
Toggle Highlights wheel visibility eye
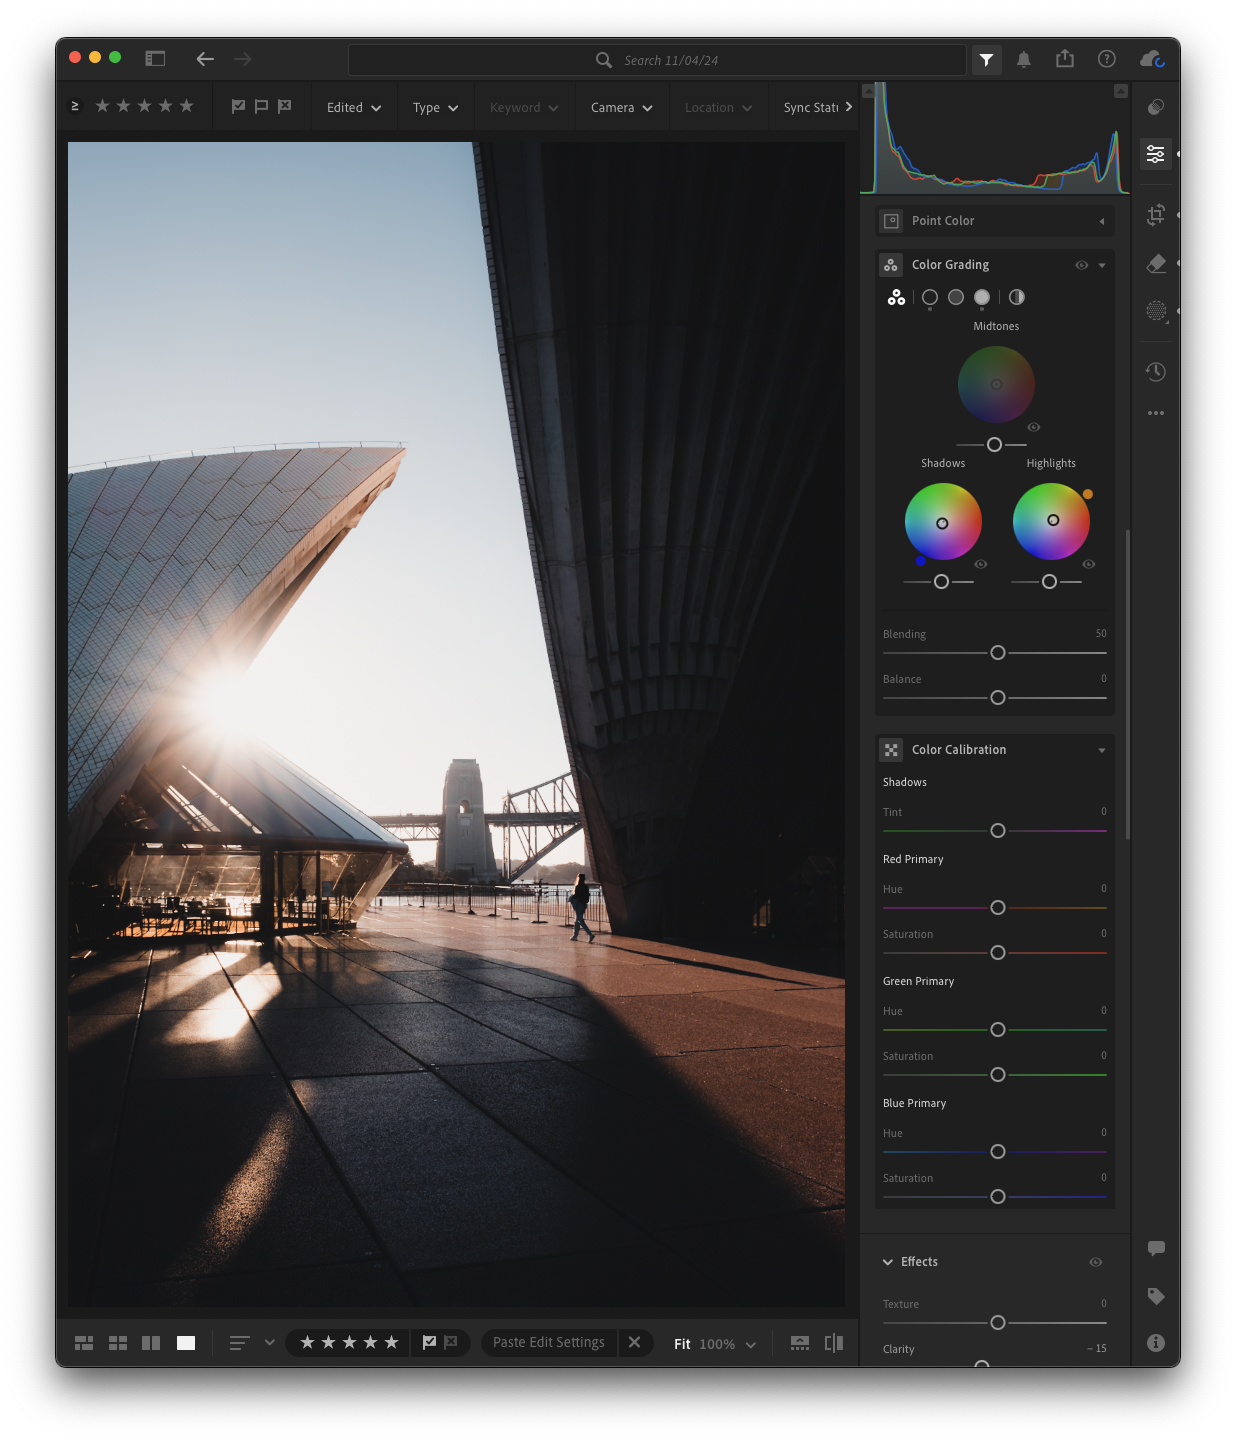coord(1089,564)
